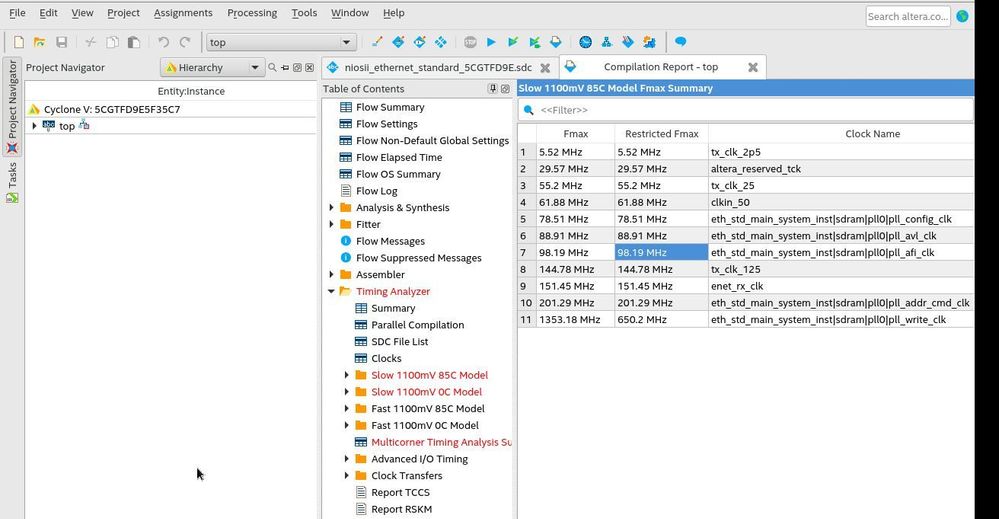The width and height of the screenshot is (999, 519).
Task: Click the Start Compilation play icon
Action: pos(491,42)
